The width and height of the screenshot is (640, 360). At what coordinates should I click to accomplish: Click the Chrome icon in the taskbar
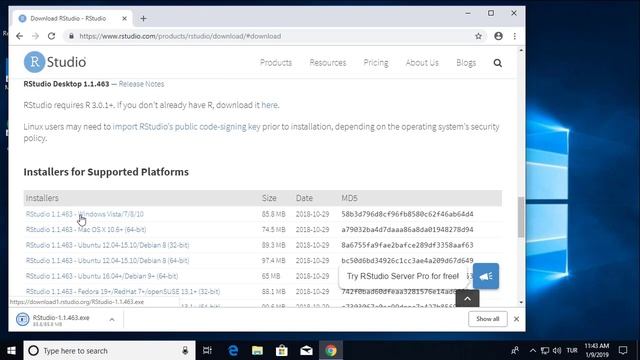coord(331,351)
